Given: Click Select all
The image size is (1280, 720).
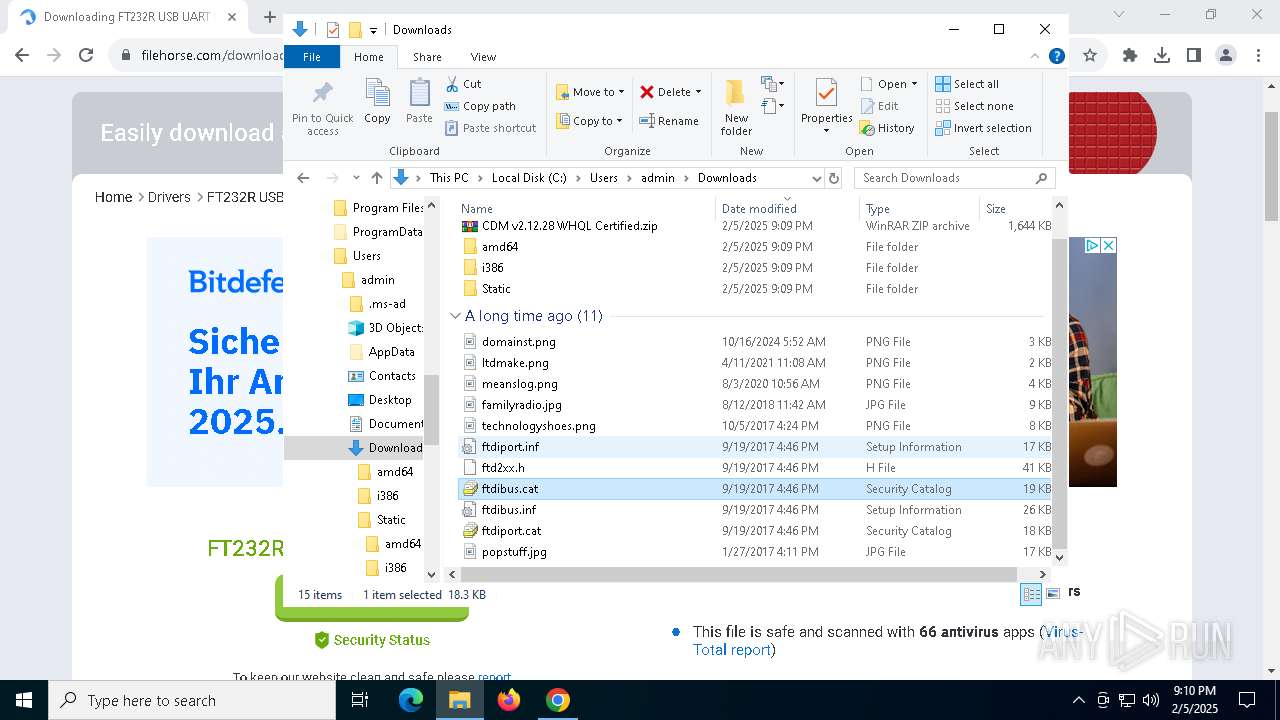Looking at the screenshot, I should tap(967, 84).
